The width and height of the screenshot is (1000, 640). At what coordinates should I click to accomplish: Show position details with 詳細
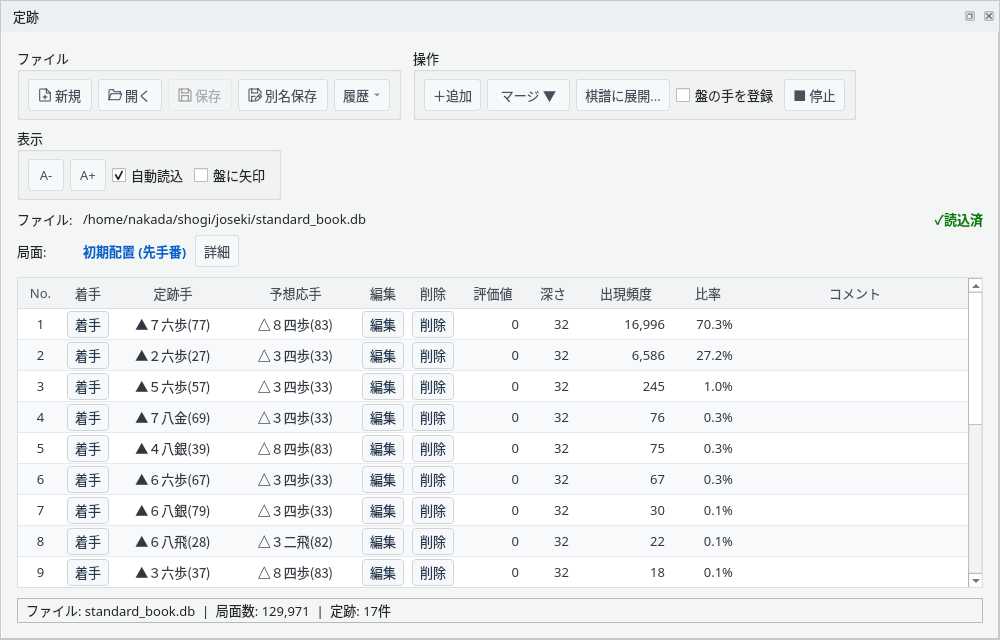[217, 252]
